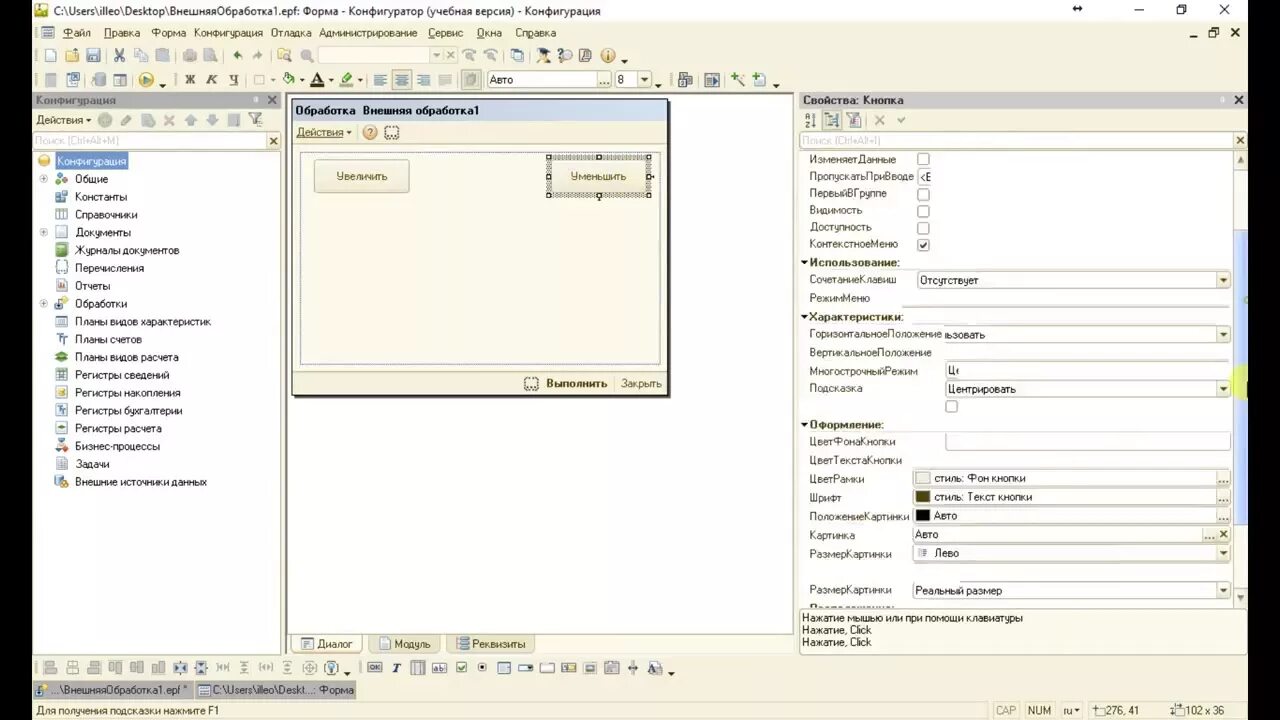
Task: Align text center in the toolbar
Action: coord(402,80)
